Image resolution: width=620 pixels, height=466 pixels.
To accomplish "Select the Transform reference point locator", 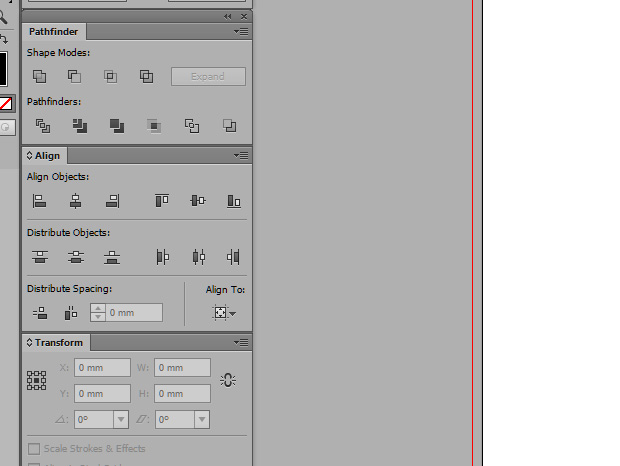I will 36,381.
